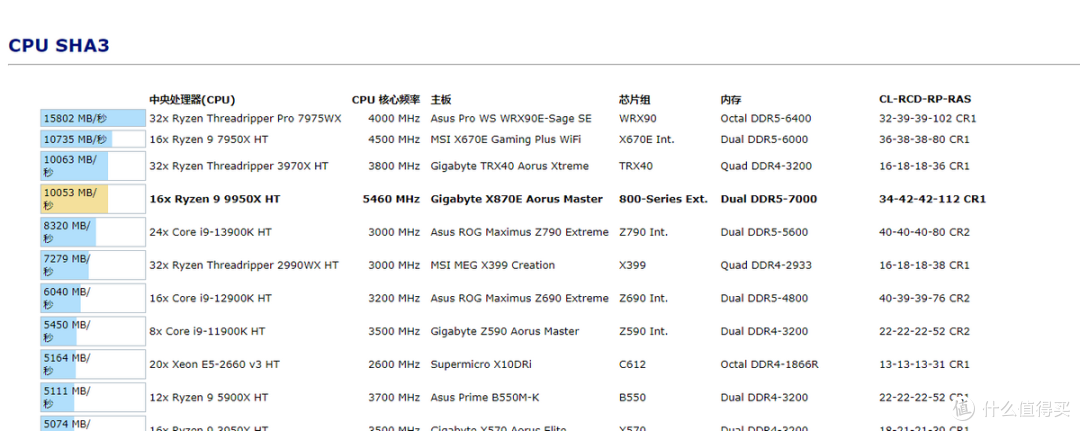Click Gigabyte Z590 Aorus Master
The height and width of the screenshot is (431, 1080).
pos(505,331)
